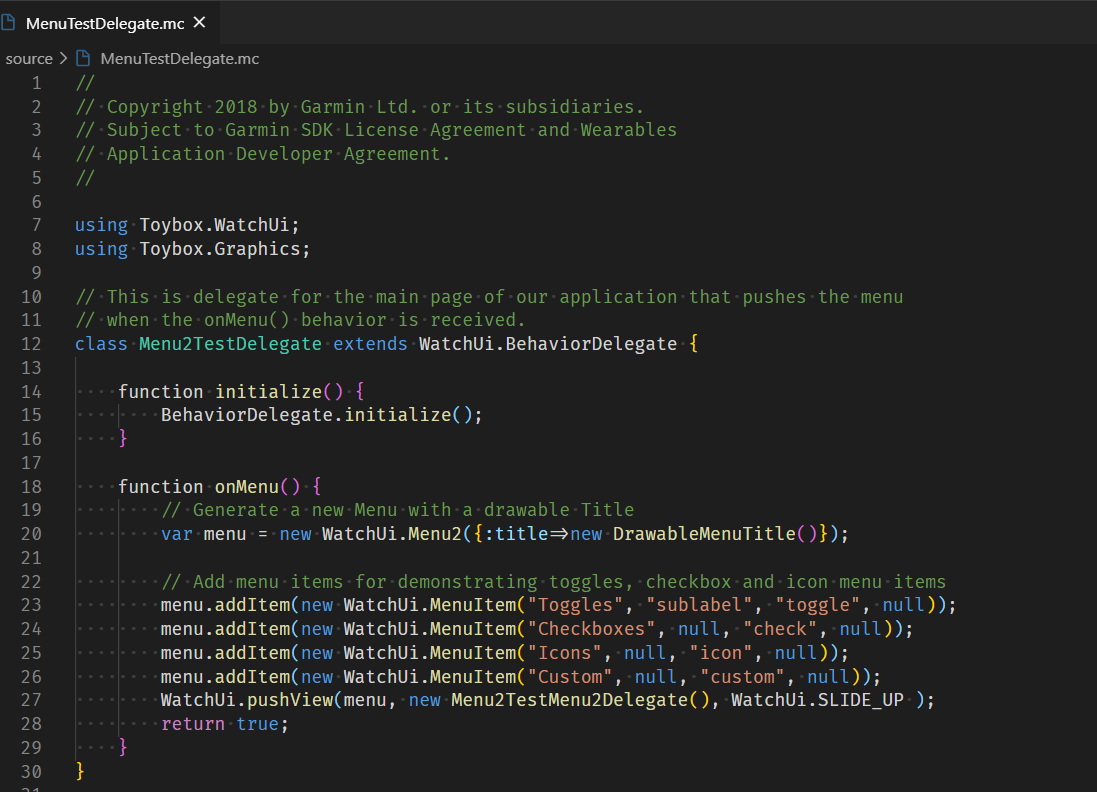Click 'WatchUi.SLIDE_UP' on line 27
Image resolution: width=1097 pixels, height=792 pixels.
click(x=817, y=700)
